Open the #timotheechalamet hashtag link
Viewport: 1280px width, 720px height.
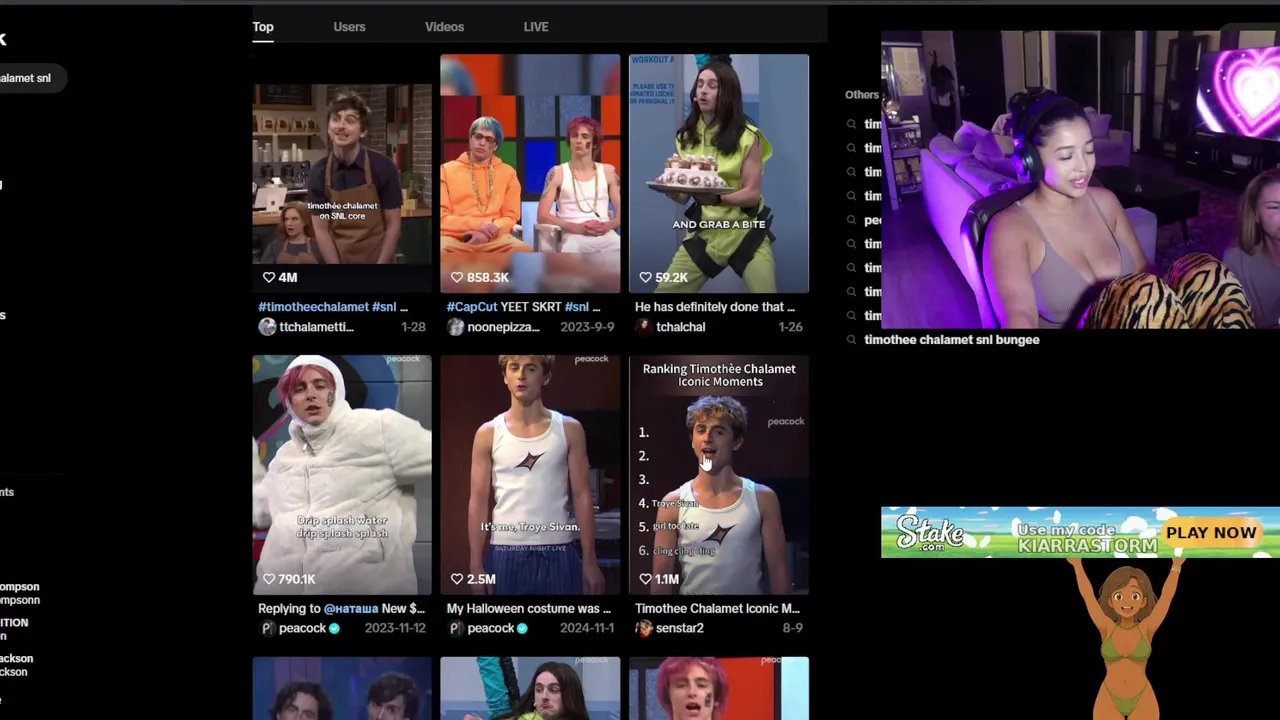[313, 307]
